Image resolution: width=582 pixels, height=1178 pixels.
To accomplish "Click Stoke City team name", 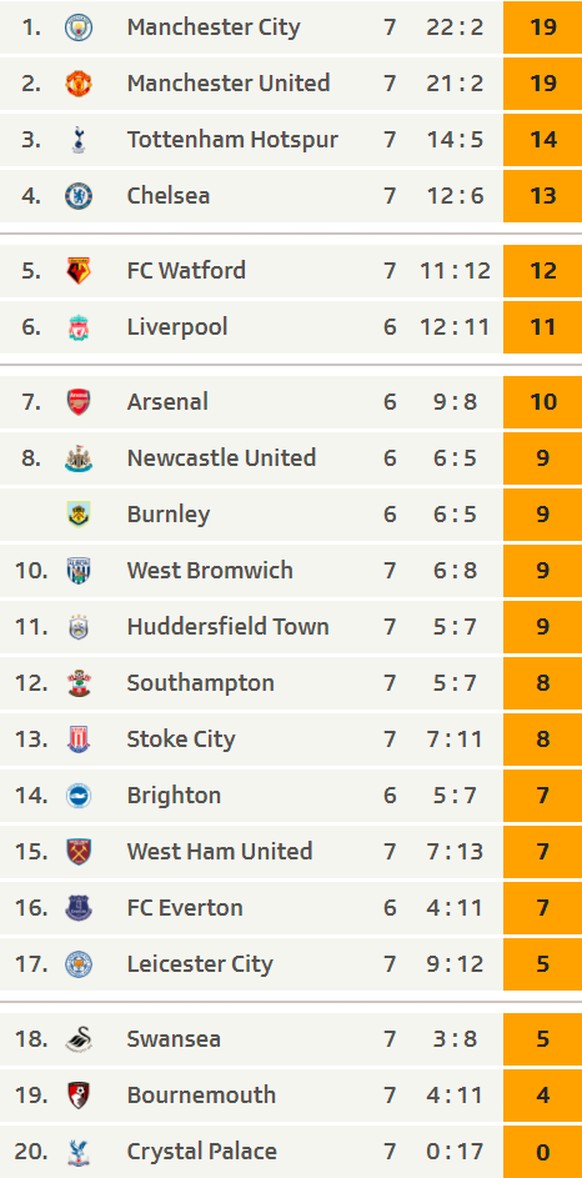I will pyautogui.click(x=181, y=739).
